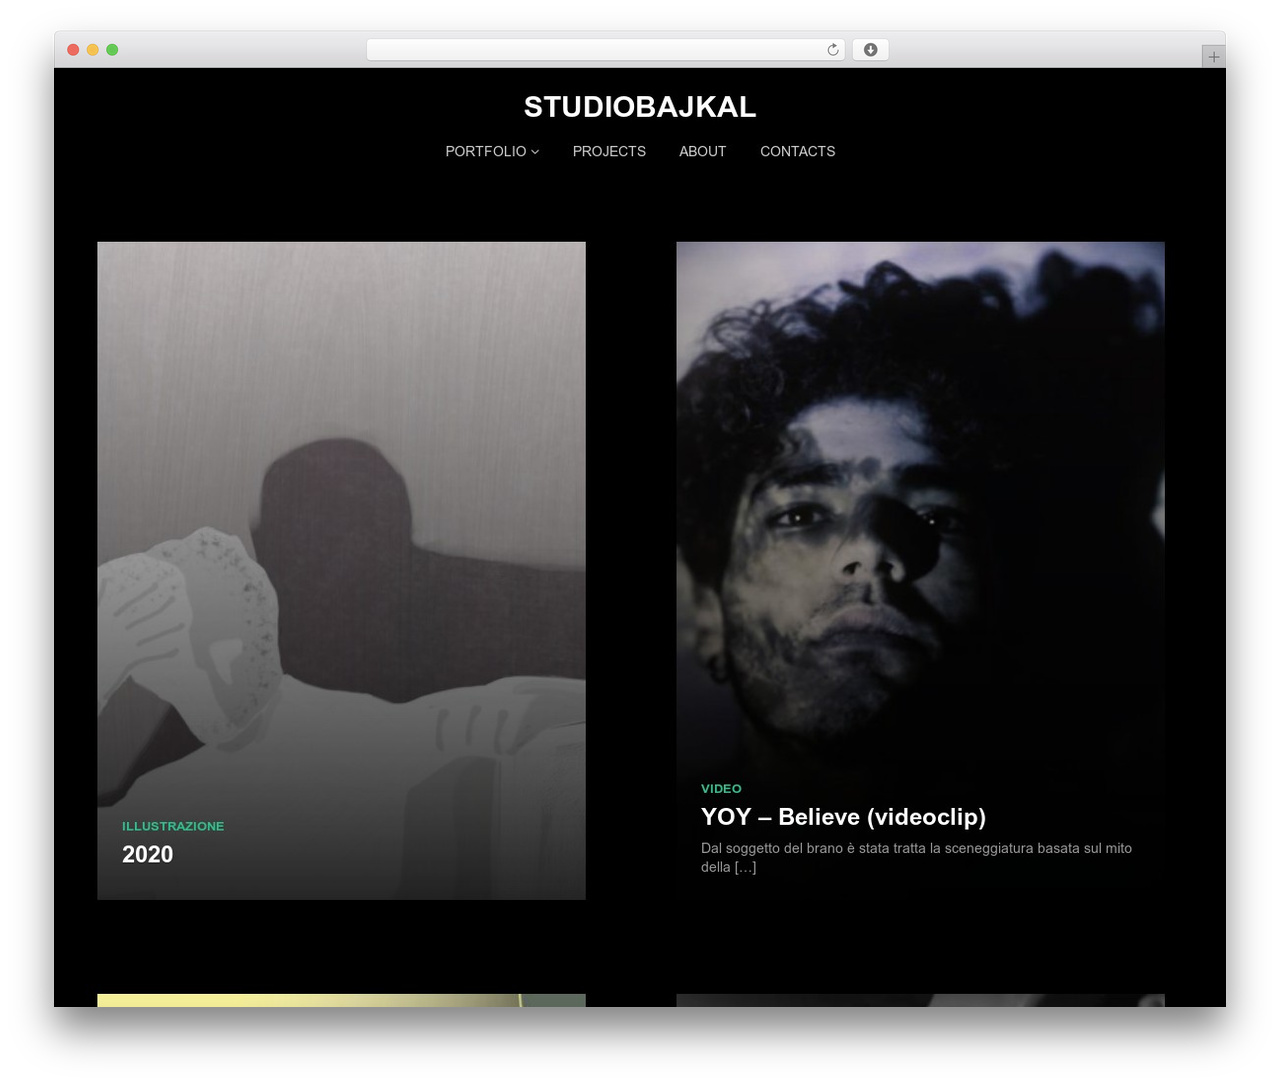Open the Projects menu item
This screenshot has height=1084, width=1280.
click(x=609, y=151)
